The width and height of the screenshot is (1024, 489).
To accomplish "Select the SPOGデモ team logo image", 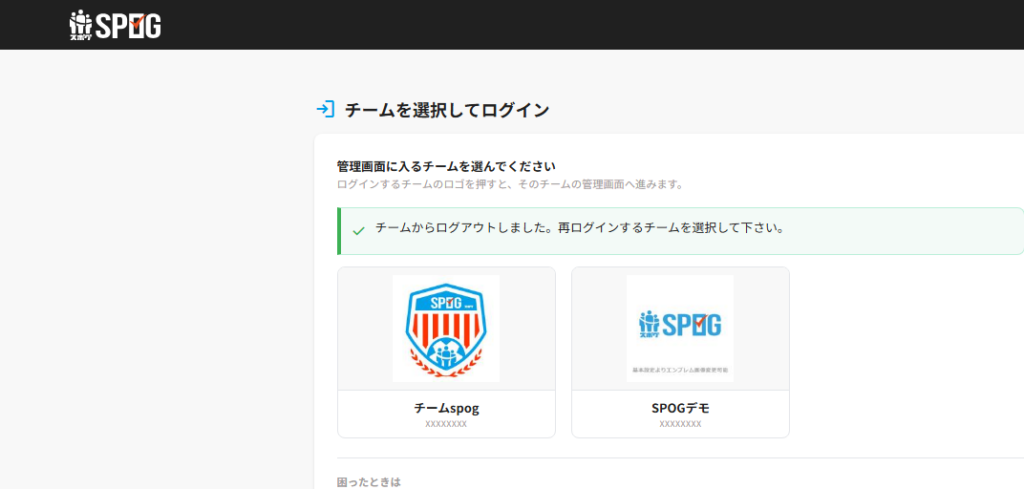I will pos(680,328).
